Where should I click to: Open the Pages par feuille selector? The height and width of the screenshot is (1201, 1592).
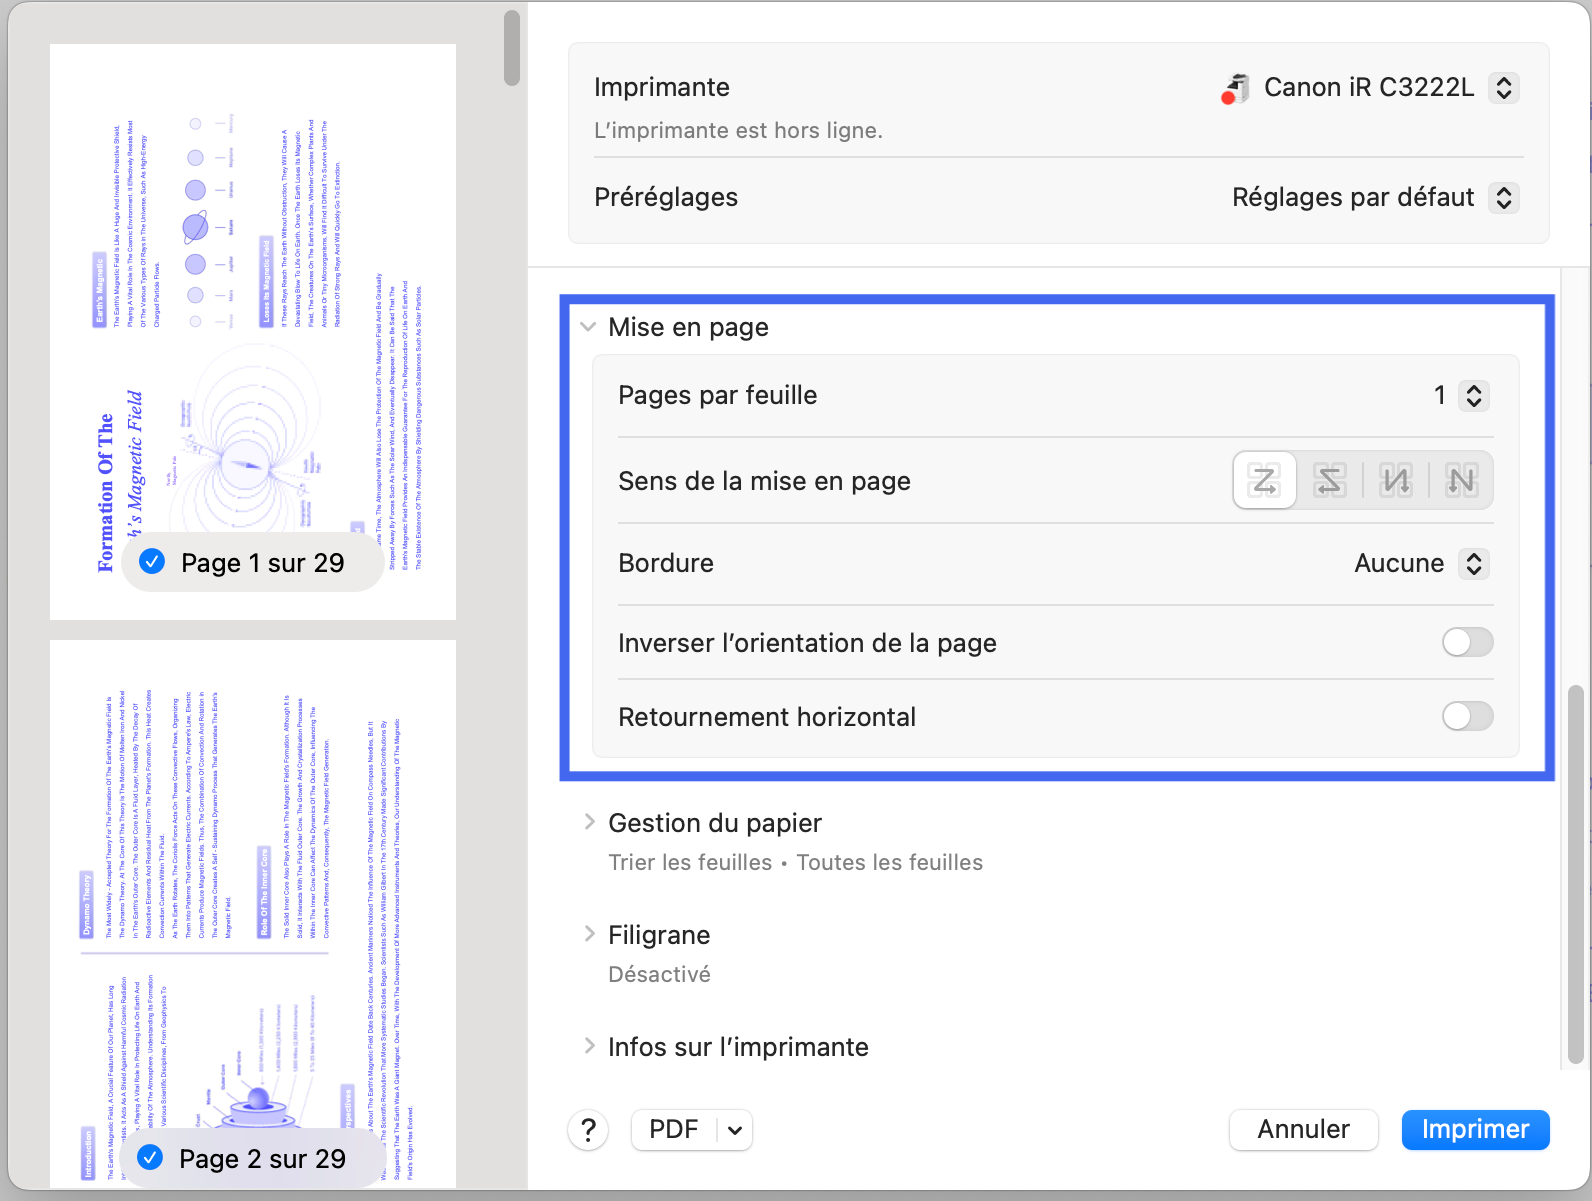[x=1474, y=395]
